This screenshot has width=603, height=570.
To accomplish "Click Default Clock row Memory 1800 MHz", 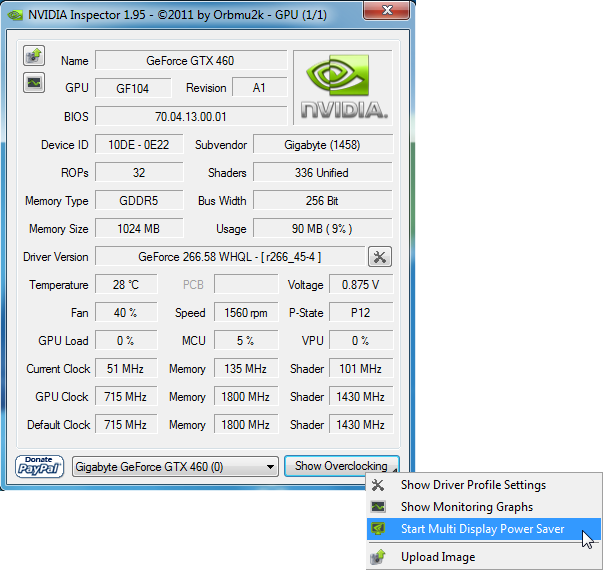I will click(246, 425).
